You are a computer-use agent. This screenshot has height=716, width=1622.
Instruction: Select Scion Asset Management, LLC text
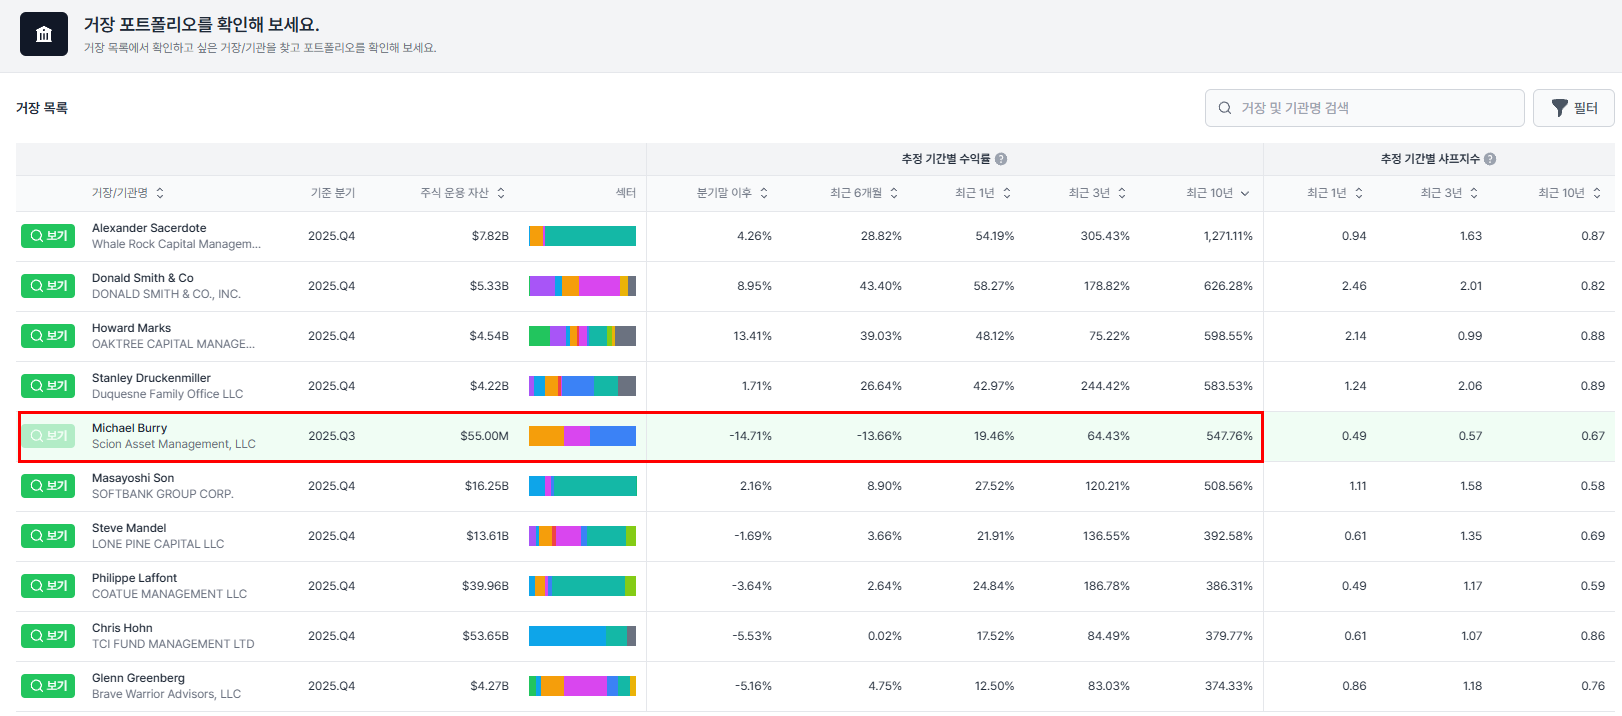click(x=174, y=444)
